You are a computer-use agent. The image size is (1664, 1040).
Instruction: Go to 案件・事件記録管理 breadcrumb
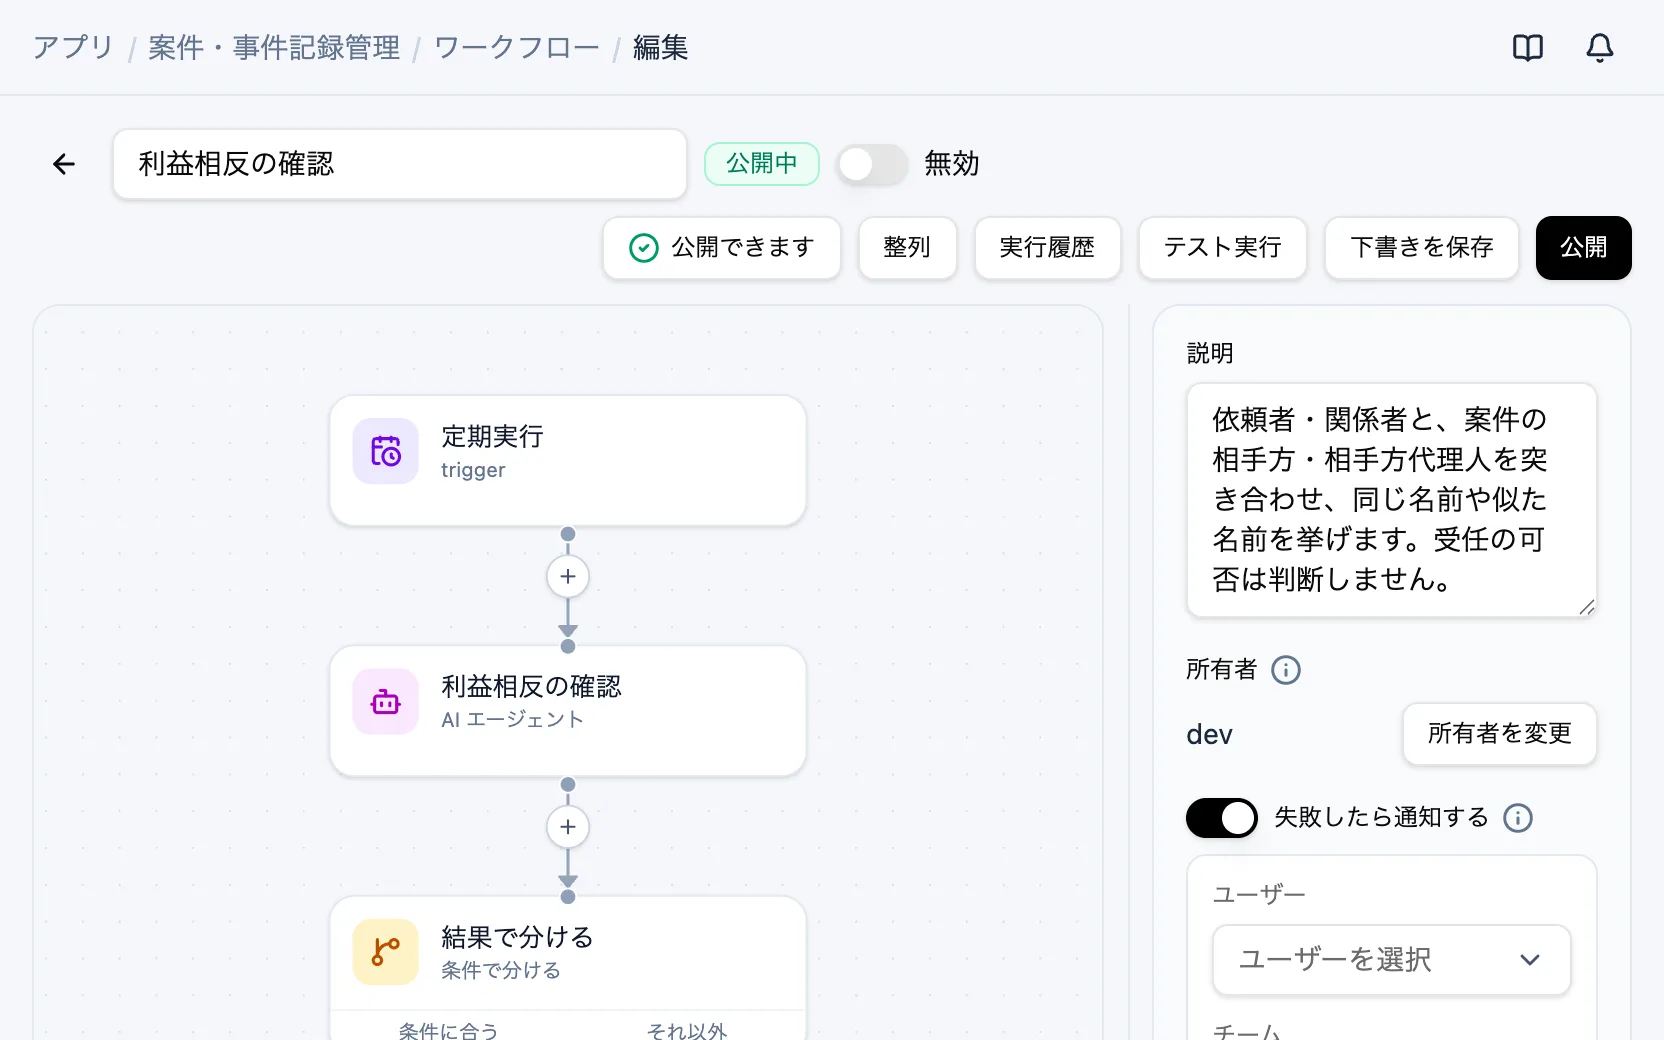pyautogui.click(x=274, y=48)
